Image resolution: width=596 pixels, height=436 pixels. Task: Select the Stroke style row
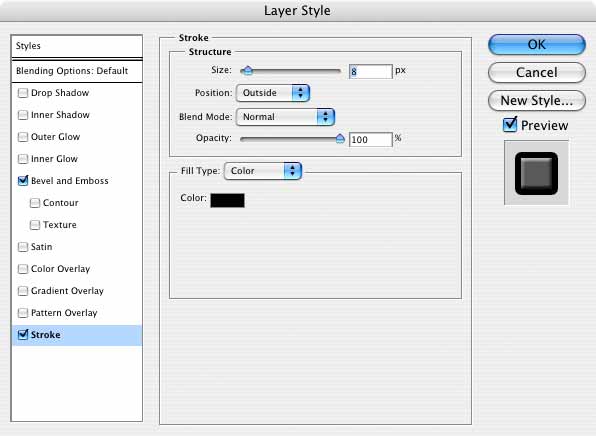coord(77,335)
